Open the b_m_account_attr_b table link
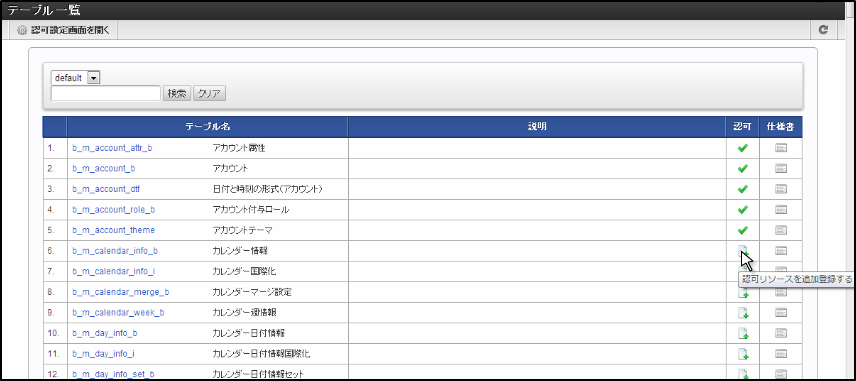 point(112,148)
